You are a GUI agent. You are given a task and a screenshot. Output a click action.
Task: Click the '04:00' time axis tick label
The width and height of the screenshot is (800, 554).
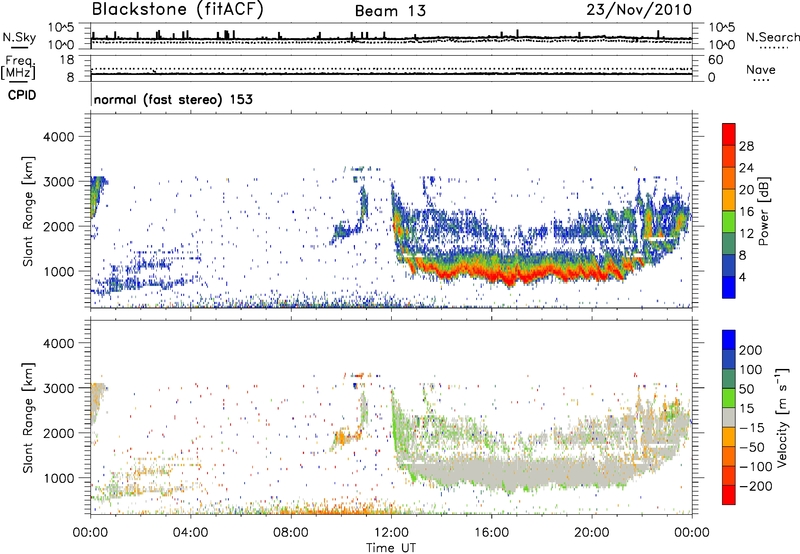[191, 533]
